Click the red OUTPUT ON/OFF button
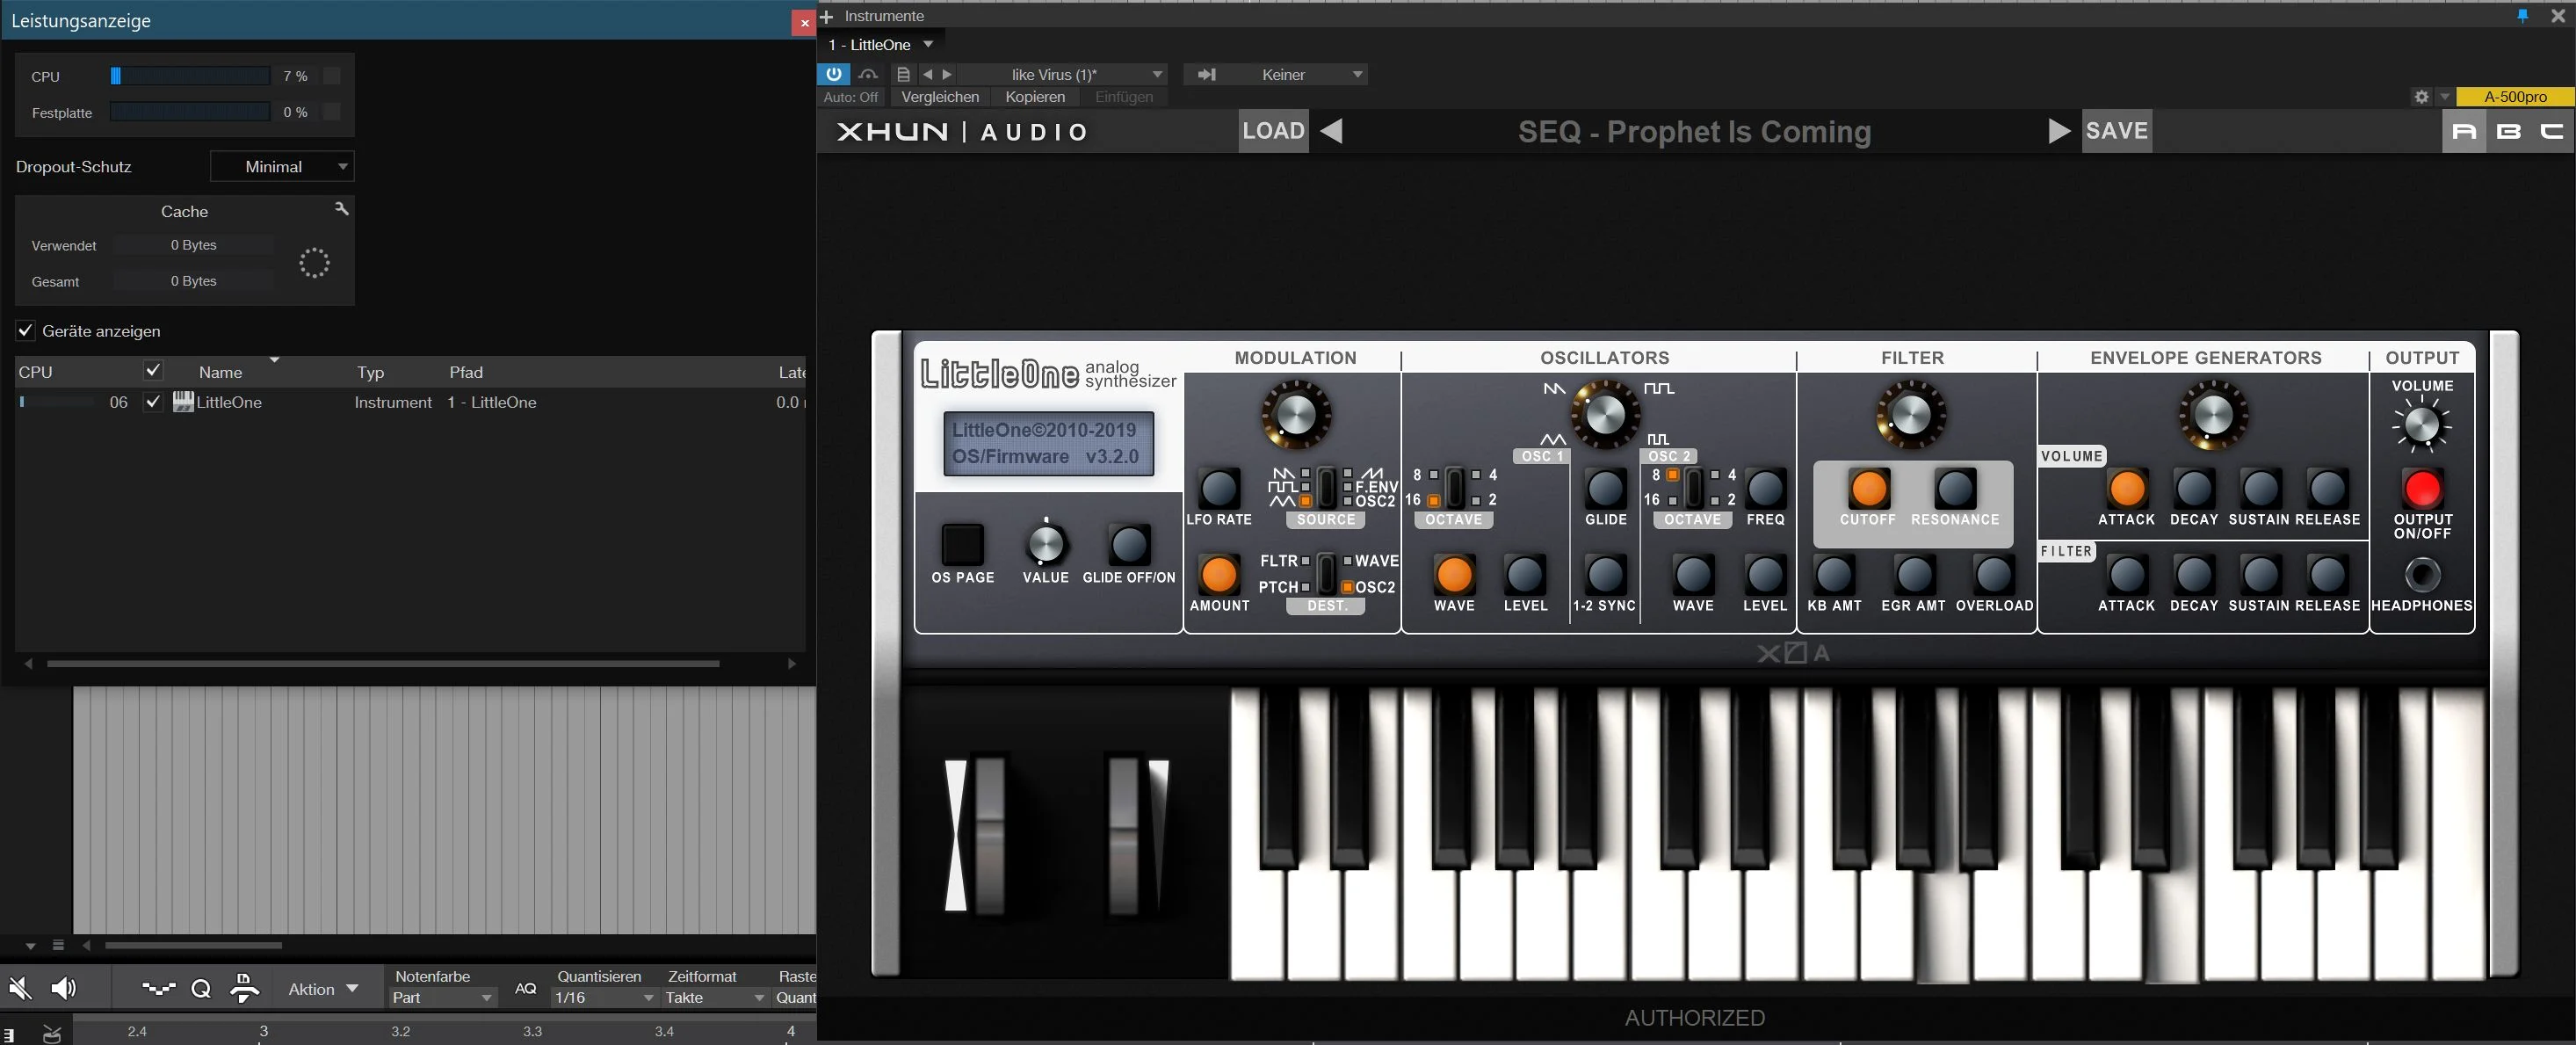 (2422, 489)
